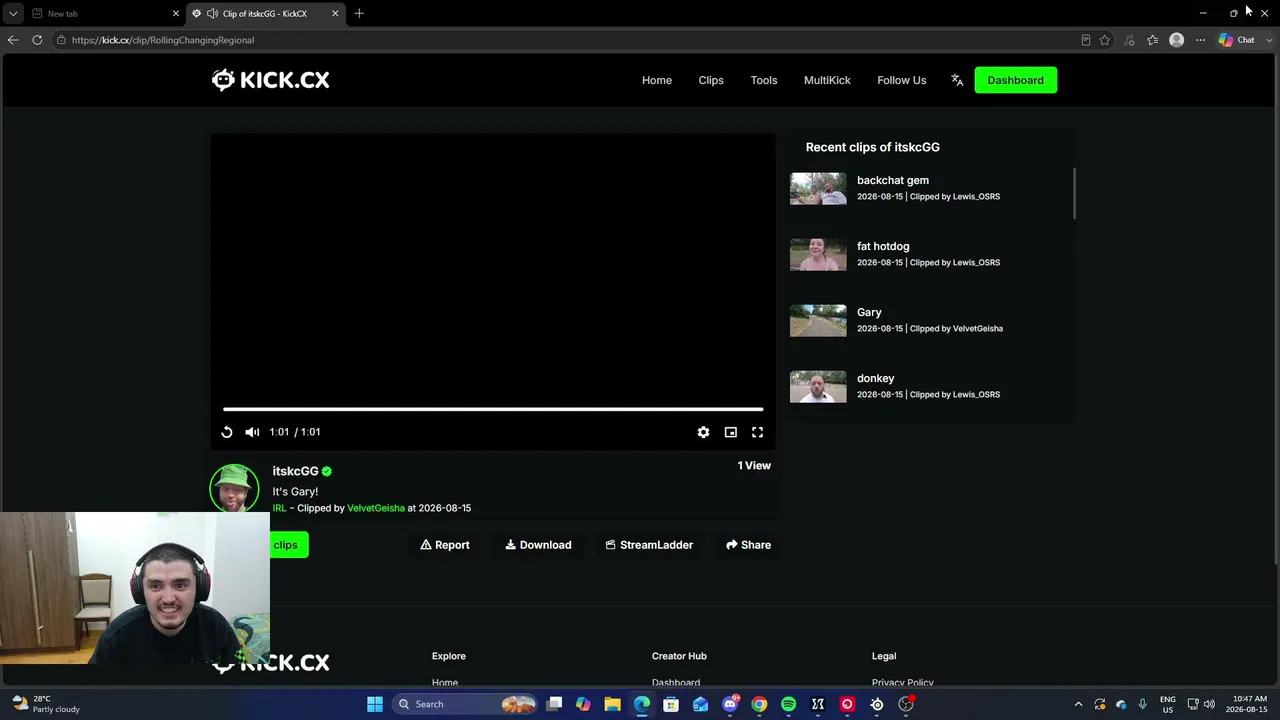Unmute the video with the speaker icon

pyautogui.click(x=252, y=432)
